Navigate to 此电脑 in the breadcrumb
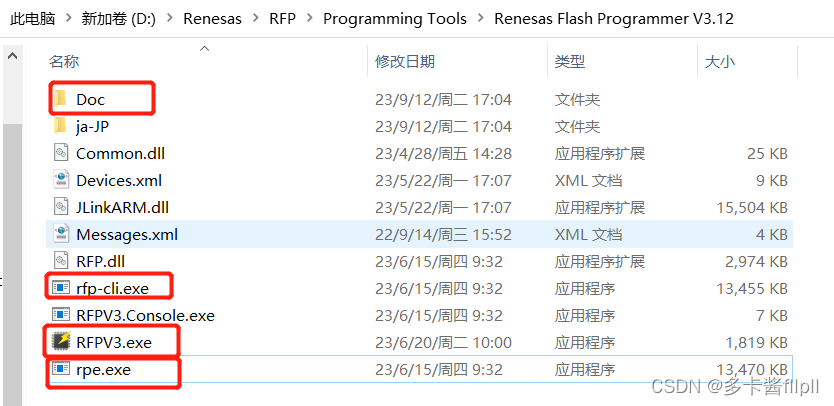The height and width of the screenshot is (406, 834). pos(32,19)
